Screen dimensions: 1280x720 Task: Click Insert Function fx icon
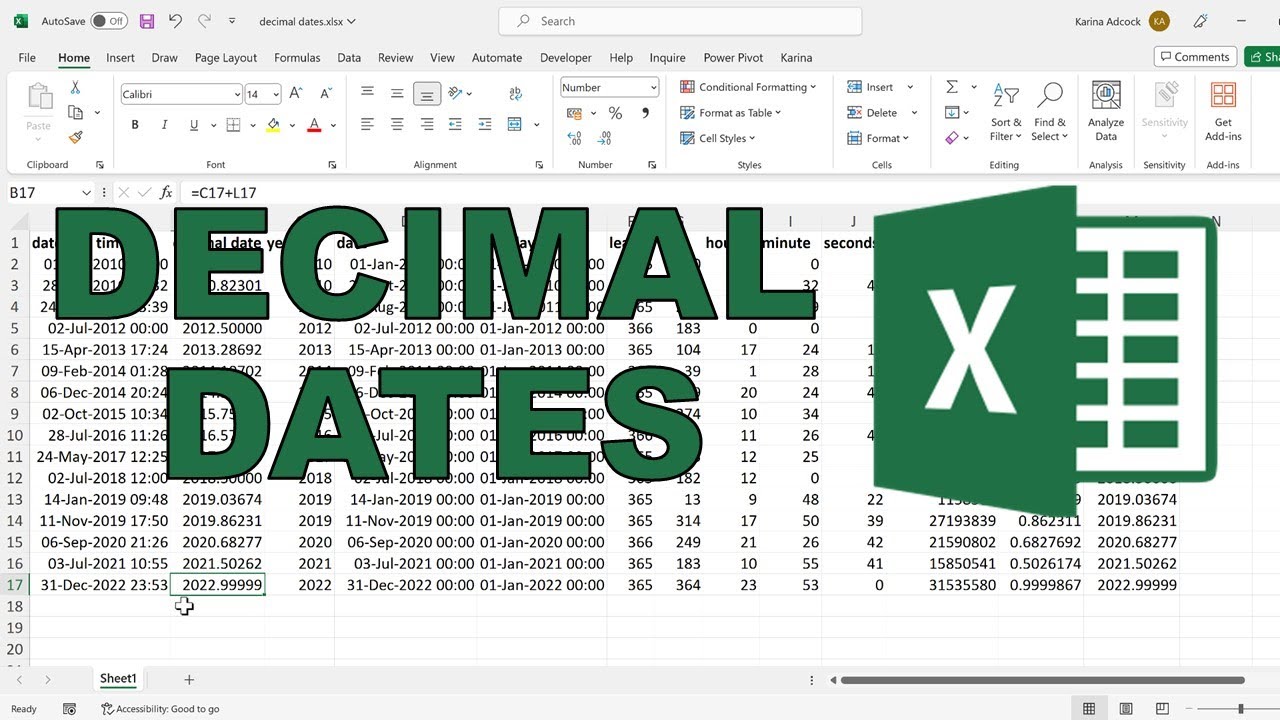166,192
